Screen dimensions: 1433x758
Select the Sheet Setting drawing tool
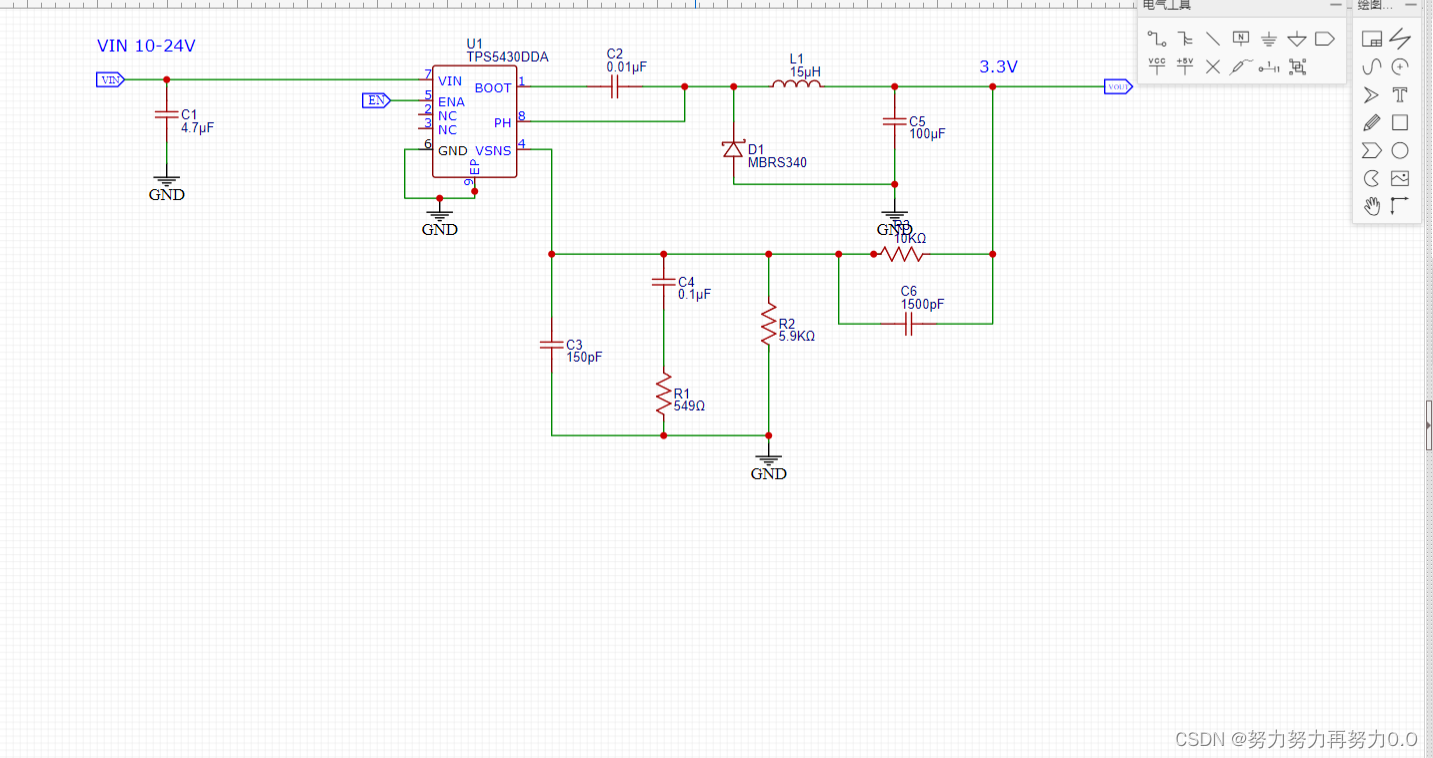click(1372, 39)
